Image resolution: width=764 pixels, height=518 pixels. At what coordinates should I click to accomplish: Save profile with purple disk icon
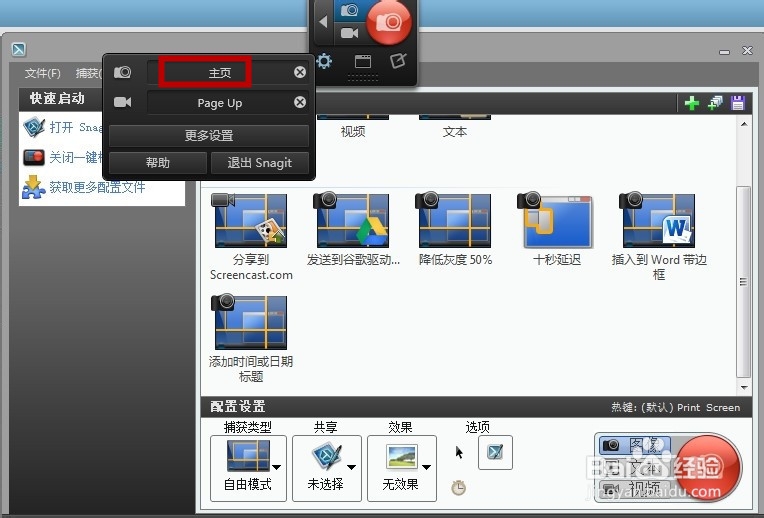coord(738,103)
